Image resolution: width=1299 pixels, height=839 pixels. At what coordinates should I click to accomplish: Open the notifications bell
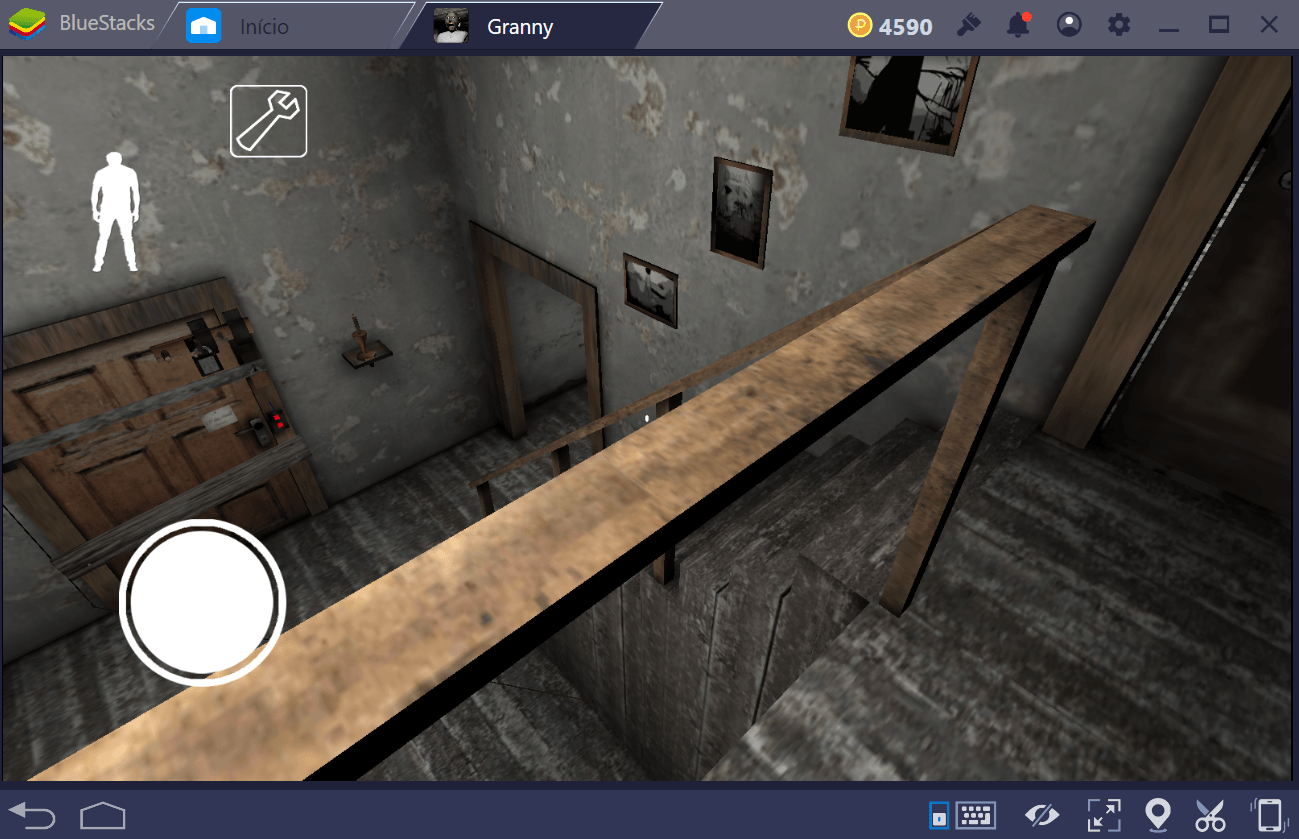click(x=1018, y=26)
